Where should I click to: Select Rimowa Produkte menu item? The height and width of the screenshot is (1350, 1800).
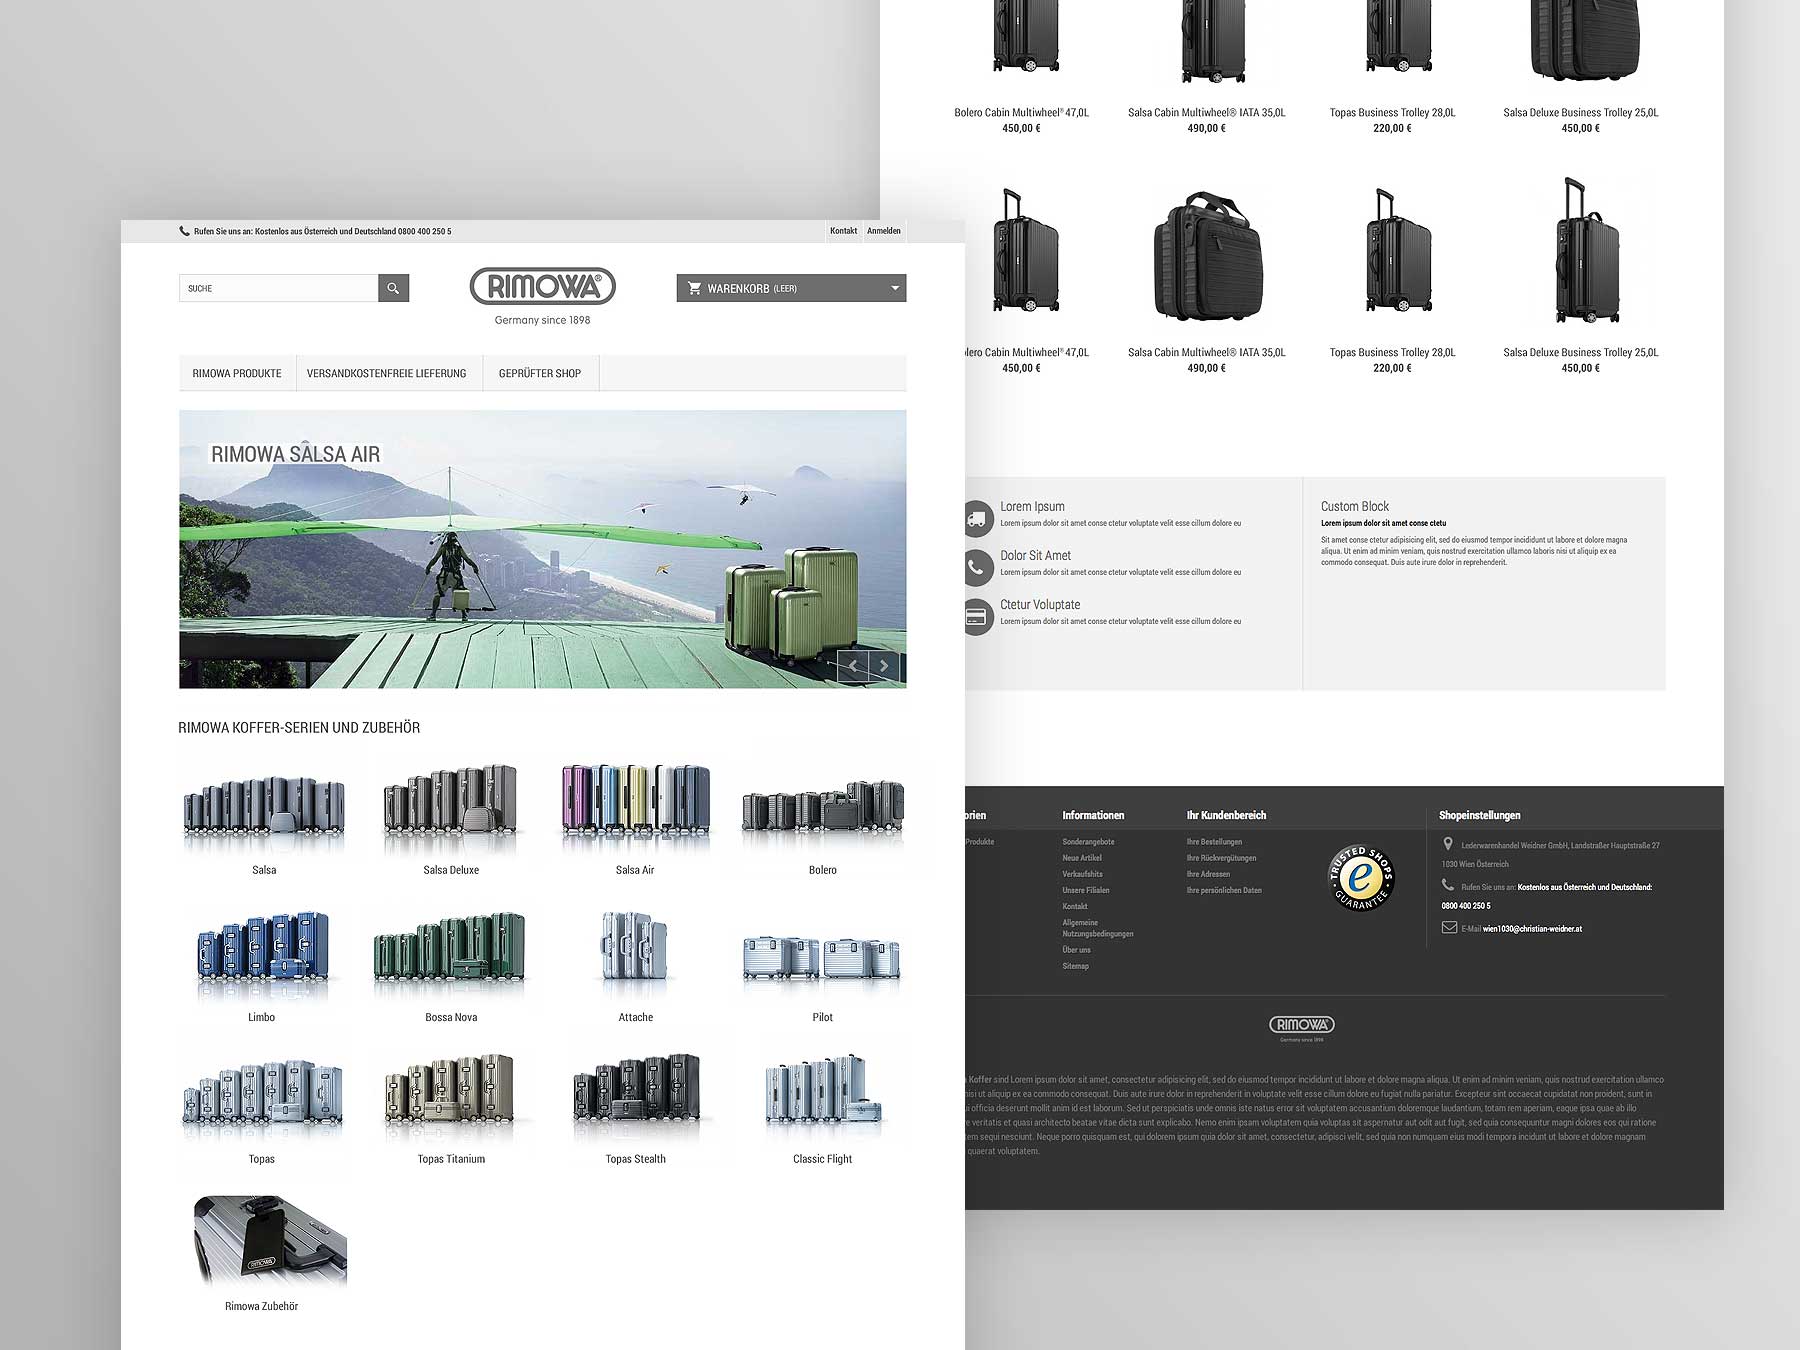click(237, 373)
